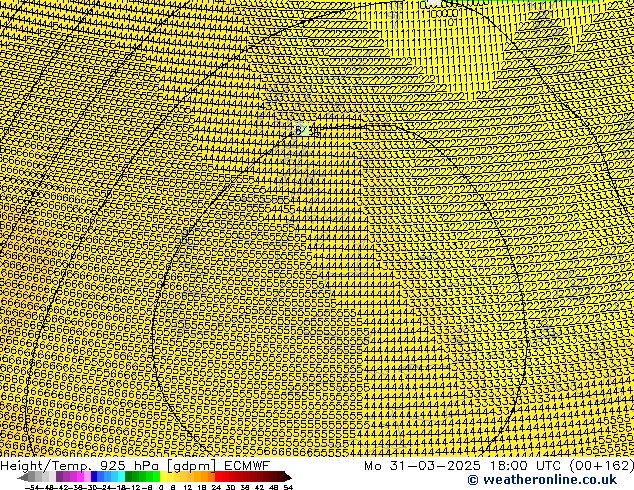Select the bright yellow swatch above 0 label

(163, 477)
